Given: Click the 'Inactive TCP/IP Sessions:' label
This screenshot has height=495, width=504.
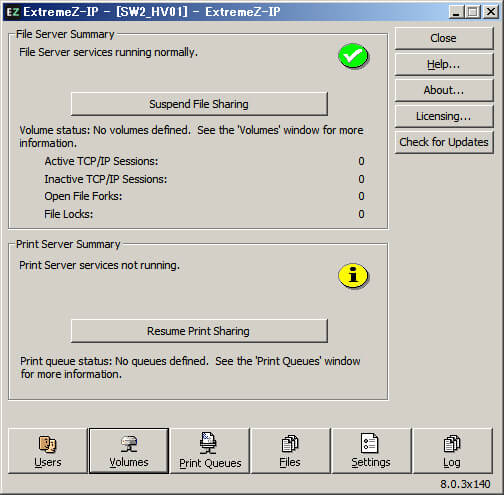Looking at the screenshot, I should point(106,179).
